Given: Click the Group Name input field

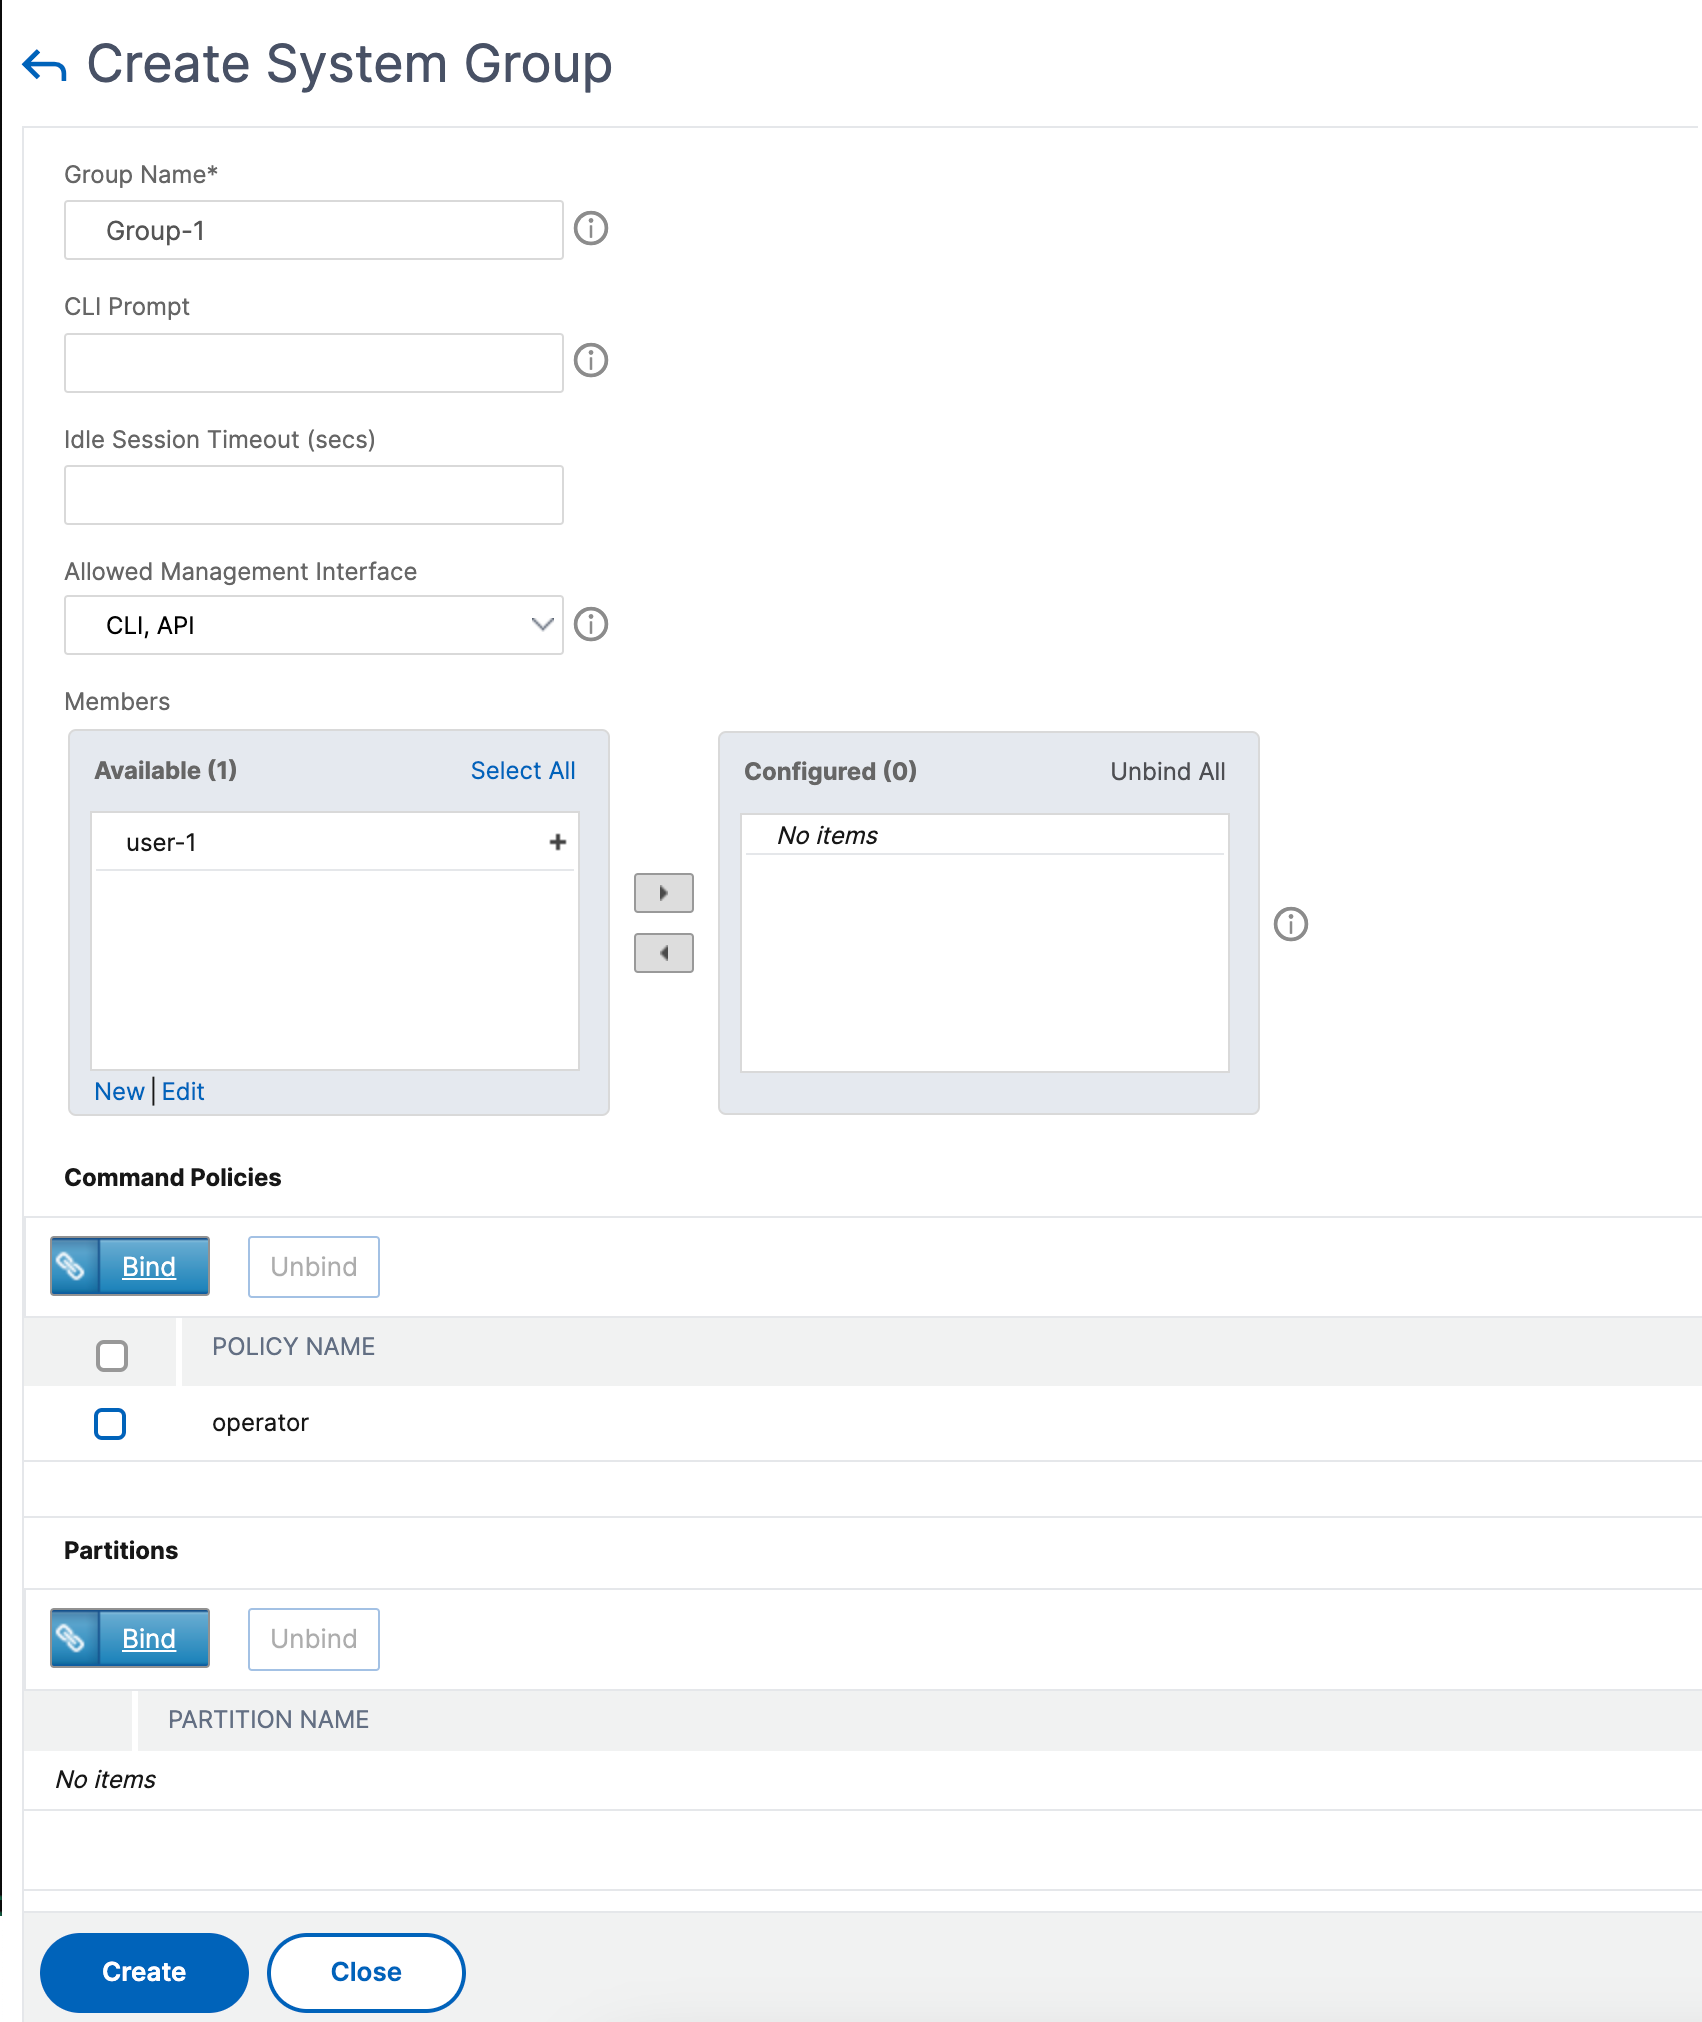Looking at the screenshot, I should tap(314, 230).
